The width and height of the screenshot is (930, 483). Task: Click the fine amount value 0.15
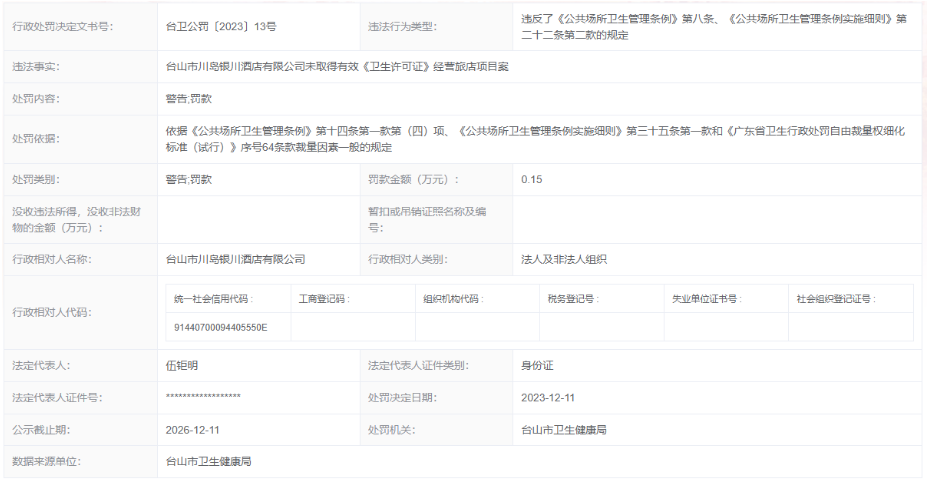point(532,179)
